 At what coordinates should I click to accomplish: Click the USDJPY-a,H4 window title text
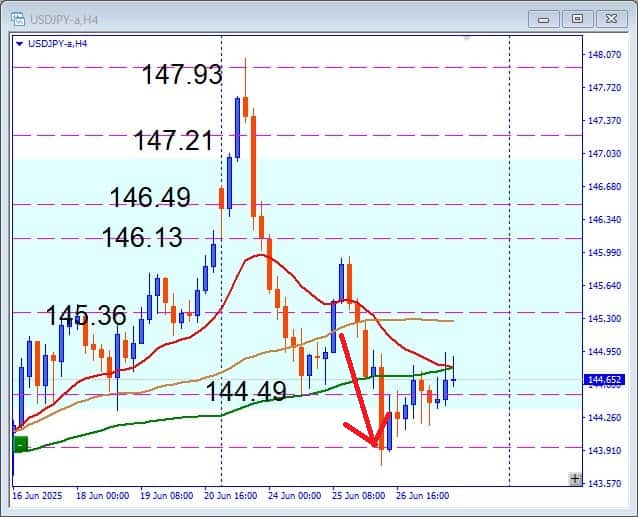(x=63, y=20)
